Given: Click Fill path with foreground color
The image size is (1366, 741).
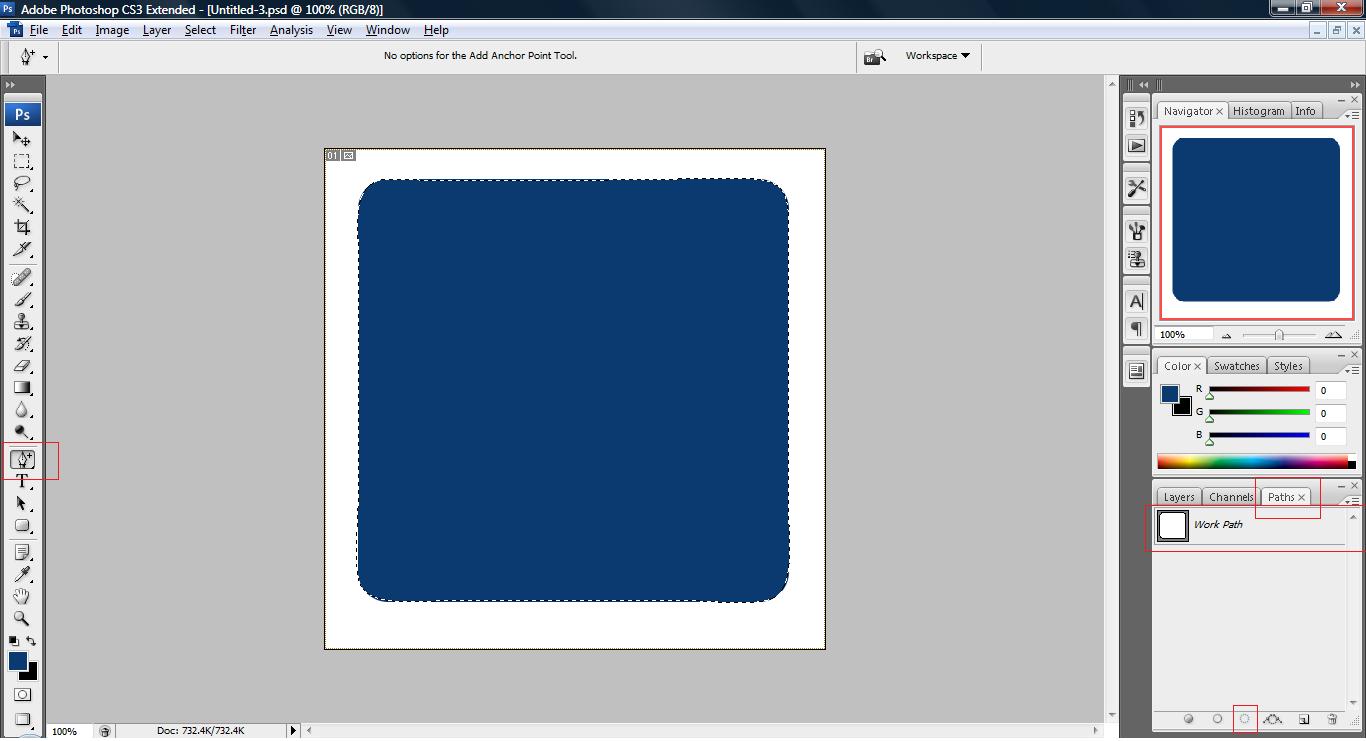Looking at the screenshot, I should (x=1189, y=719).
